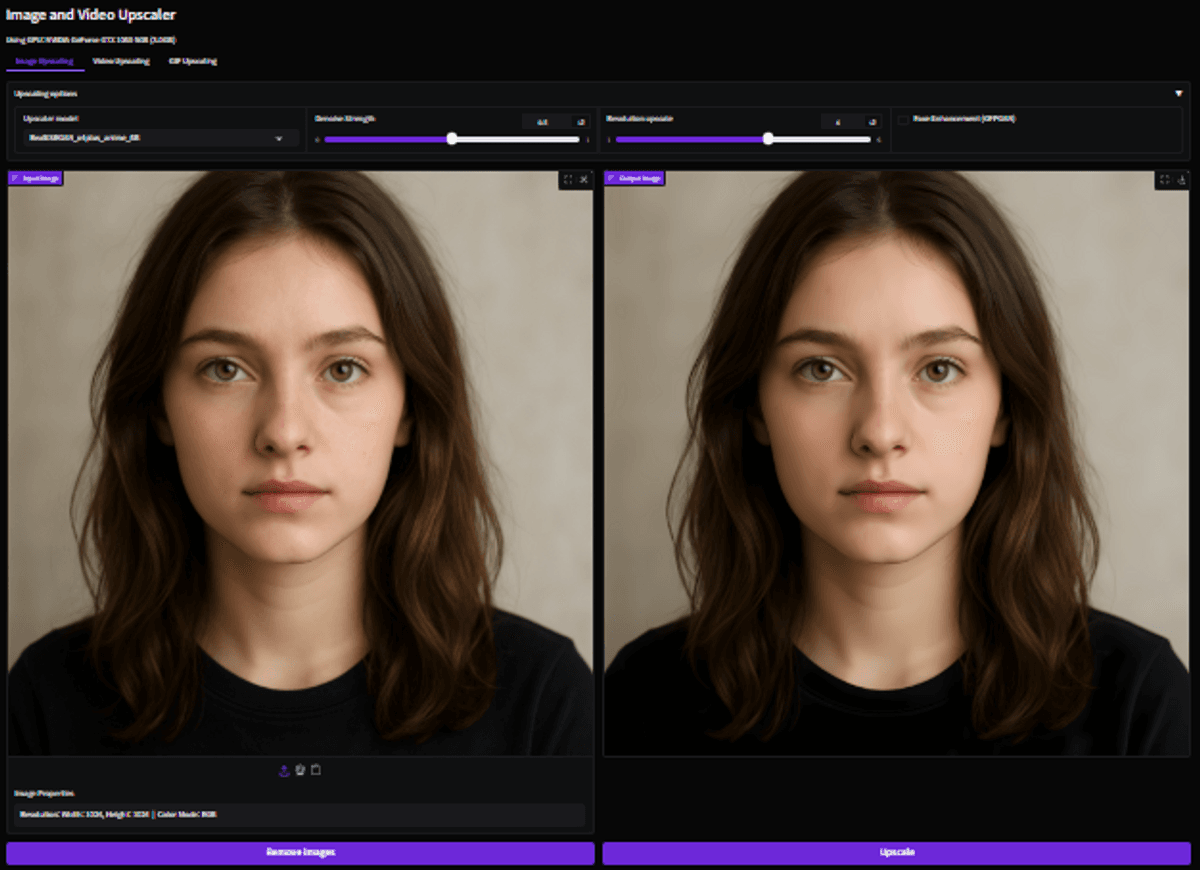Click the Upscale button

pos(896,853)
